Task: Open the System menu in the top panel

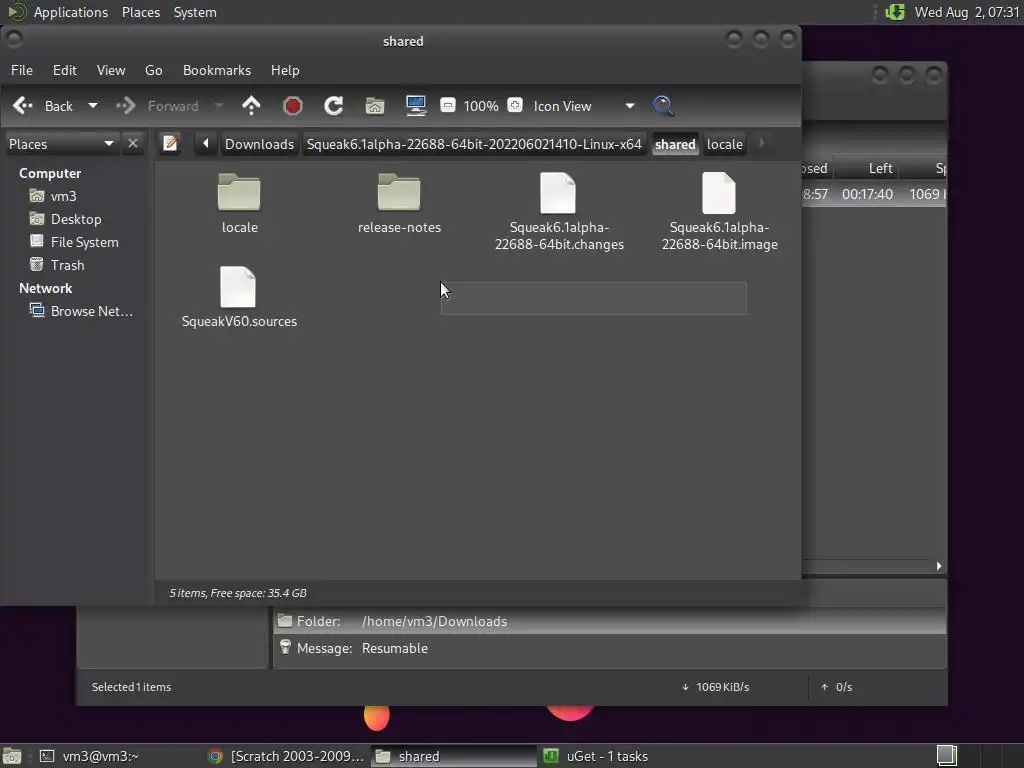Action: [195, 12]
